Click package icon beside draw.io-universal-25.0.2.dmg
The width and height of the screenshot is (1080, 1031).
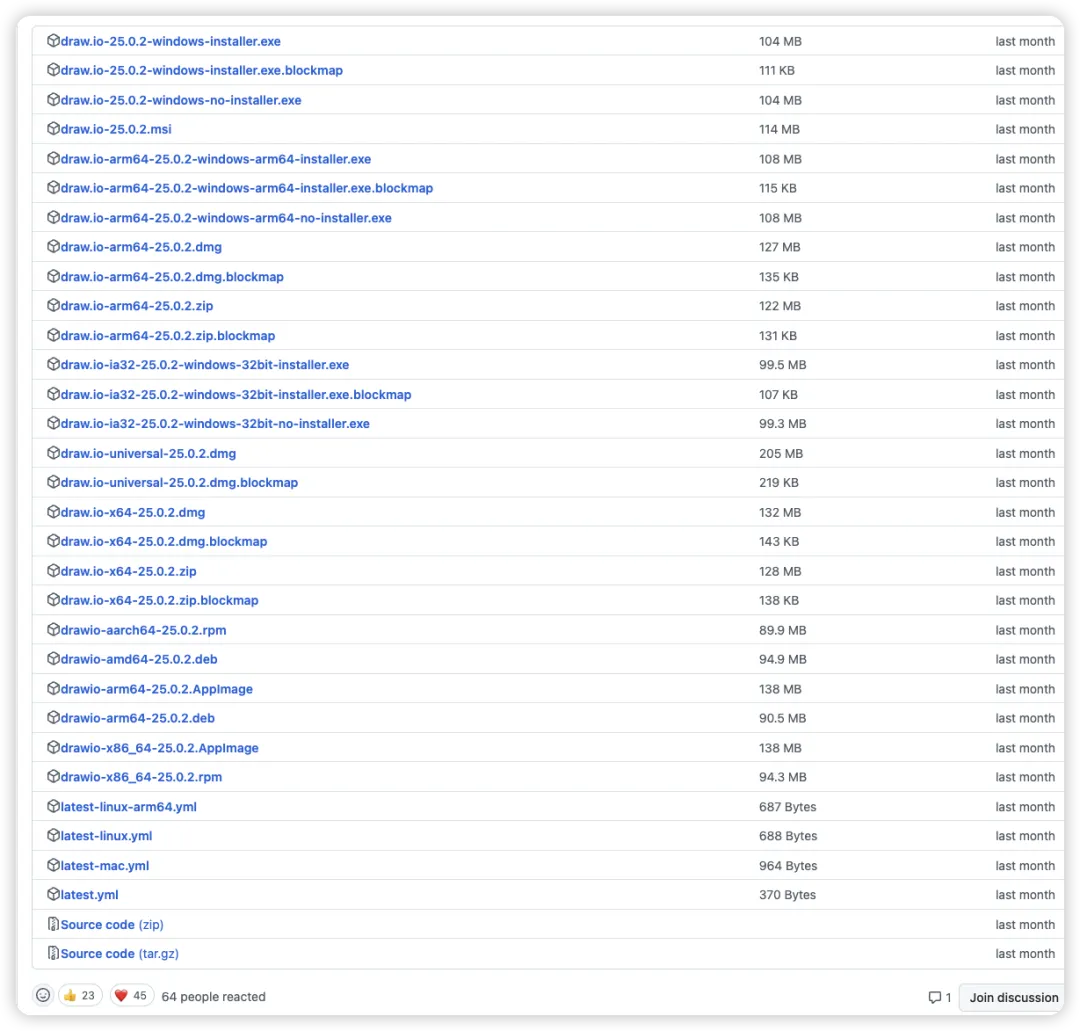pos(53,452)
